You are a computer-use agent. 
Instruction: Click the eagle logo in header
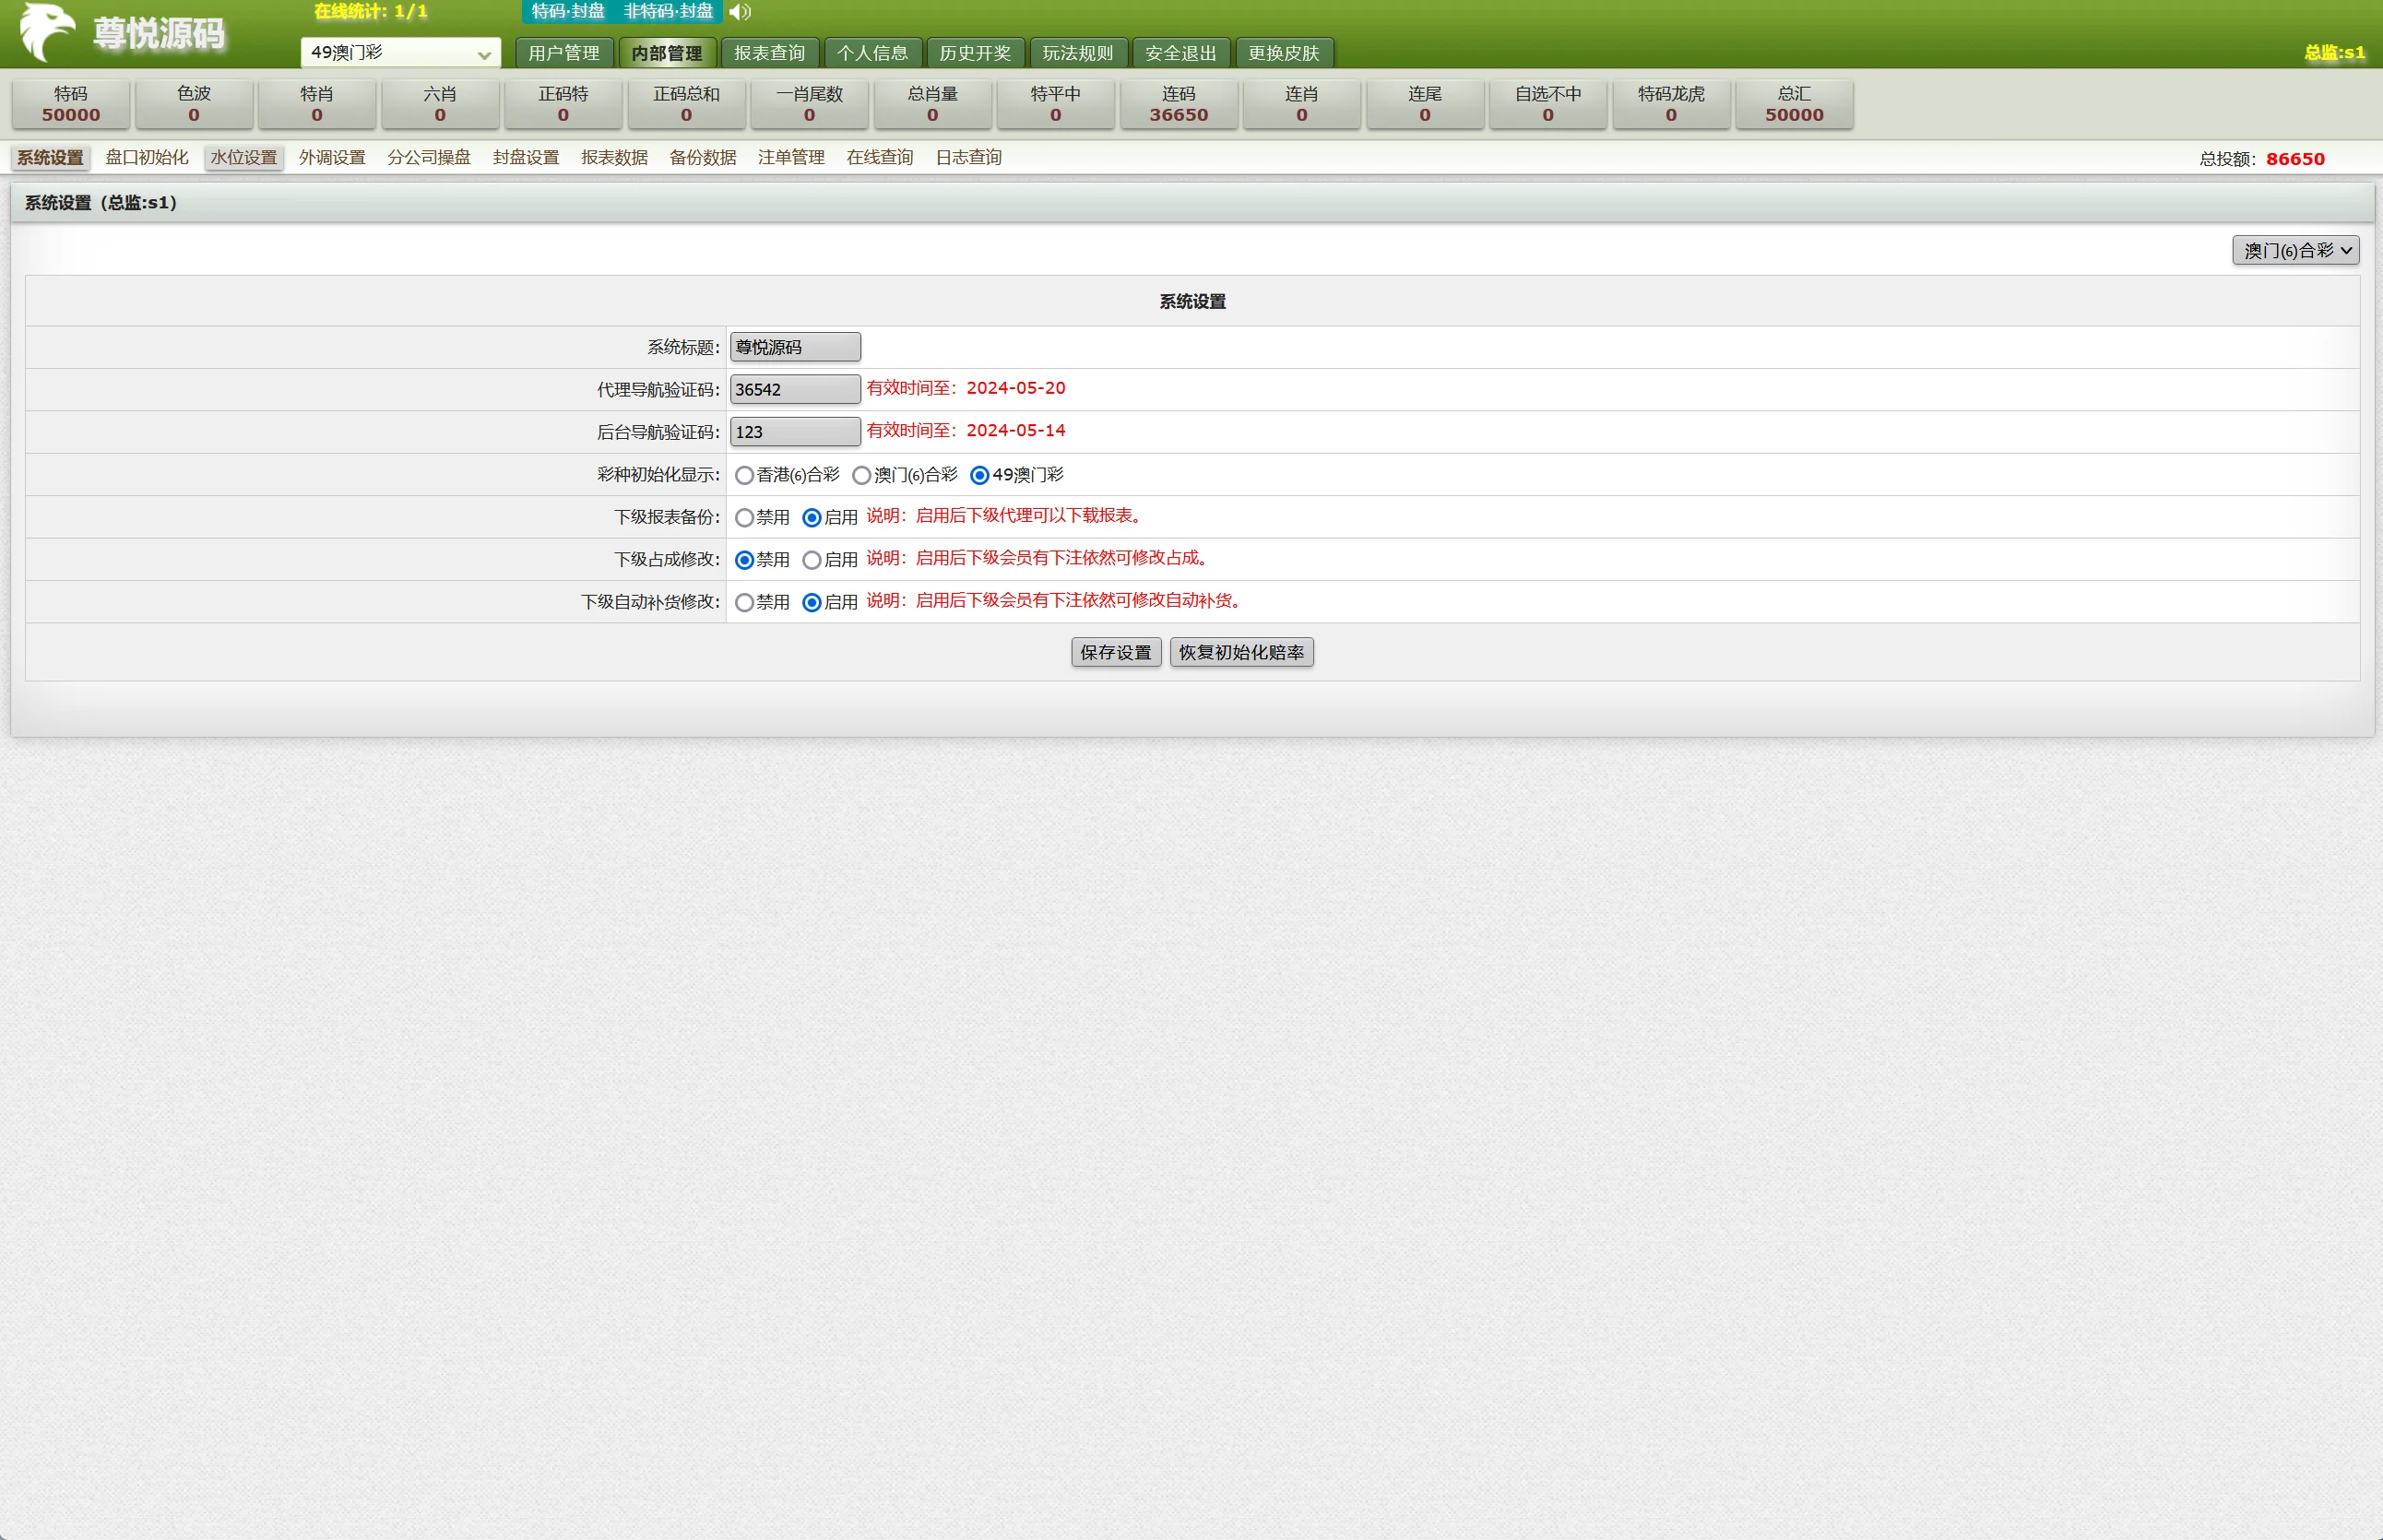(47, 32)
